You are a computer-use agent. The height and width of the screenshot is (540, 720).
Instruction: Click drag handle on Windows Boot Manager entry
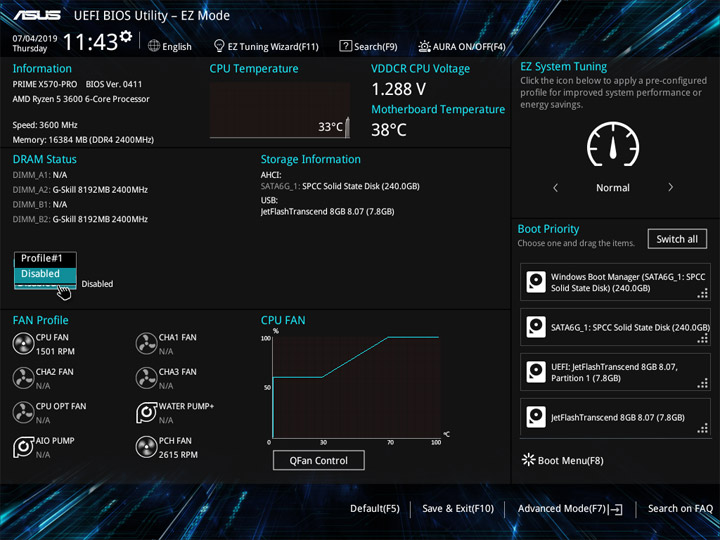coord(703,293)
